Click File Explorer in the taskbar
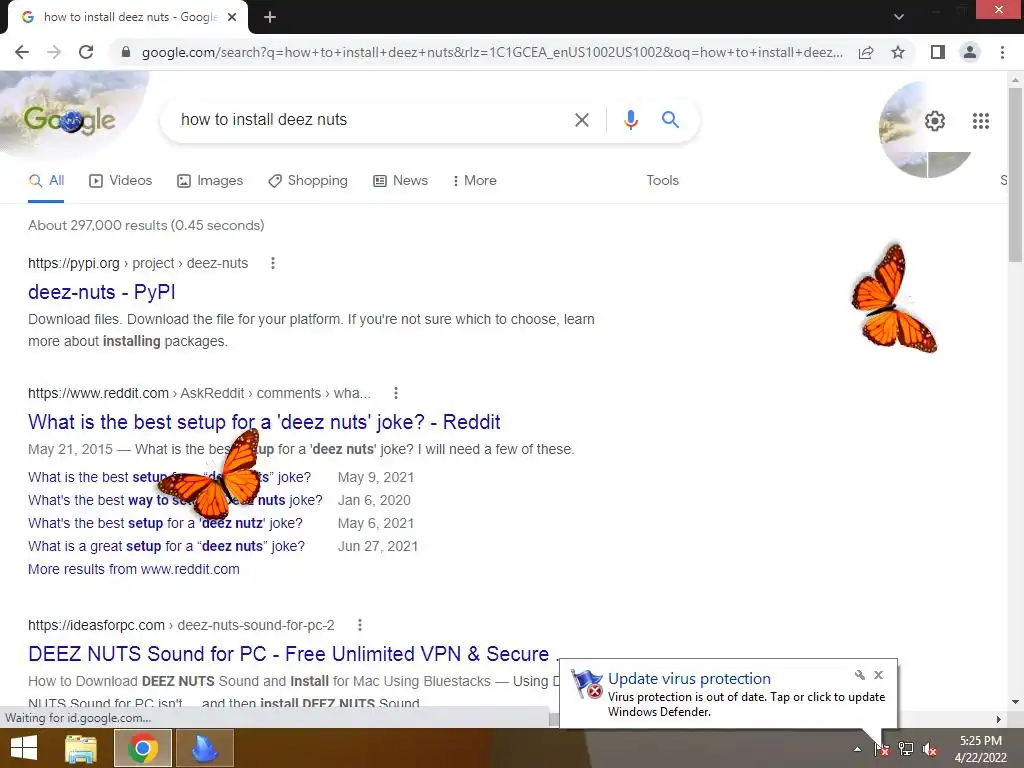Screen dimensions: 1024x768 point(81,748)
